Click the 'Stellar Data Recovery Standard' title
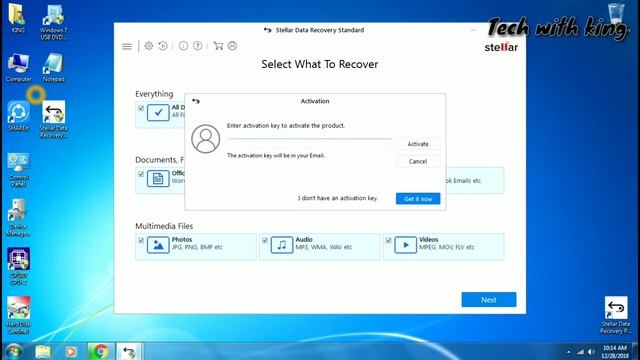The image size is (640, 360). click(x=320, y=30)
